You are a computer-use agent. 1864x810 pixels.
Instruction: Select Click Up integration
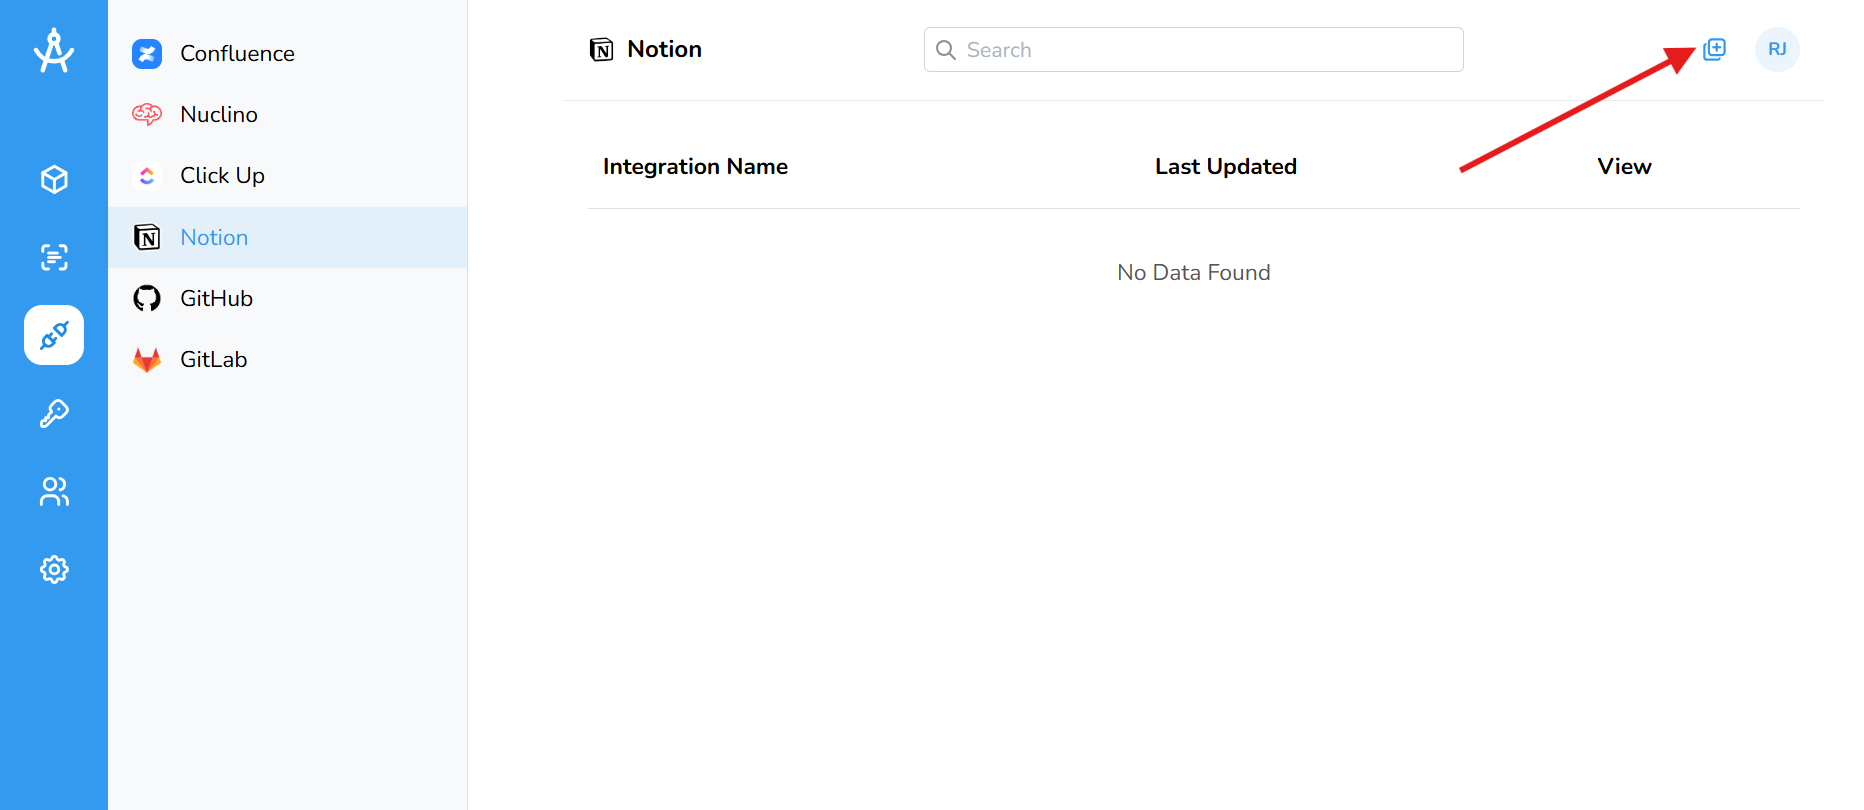[x=287, y=176]
